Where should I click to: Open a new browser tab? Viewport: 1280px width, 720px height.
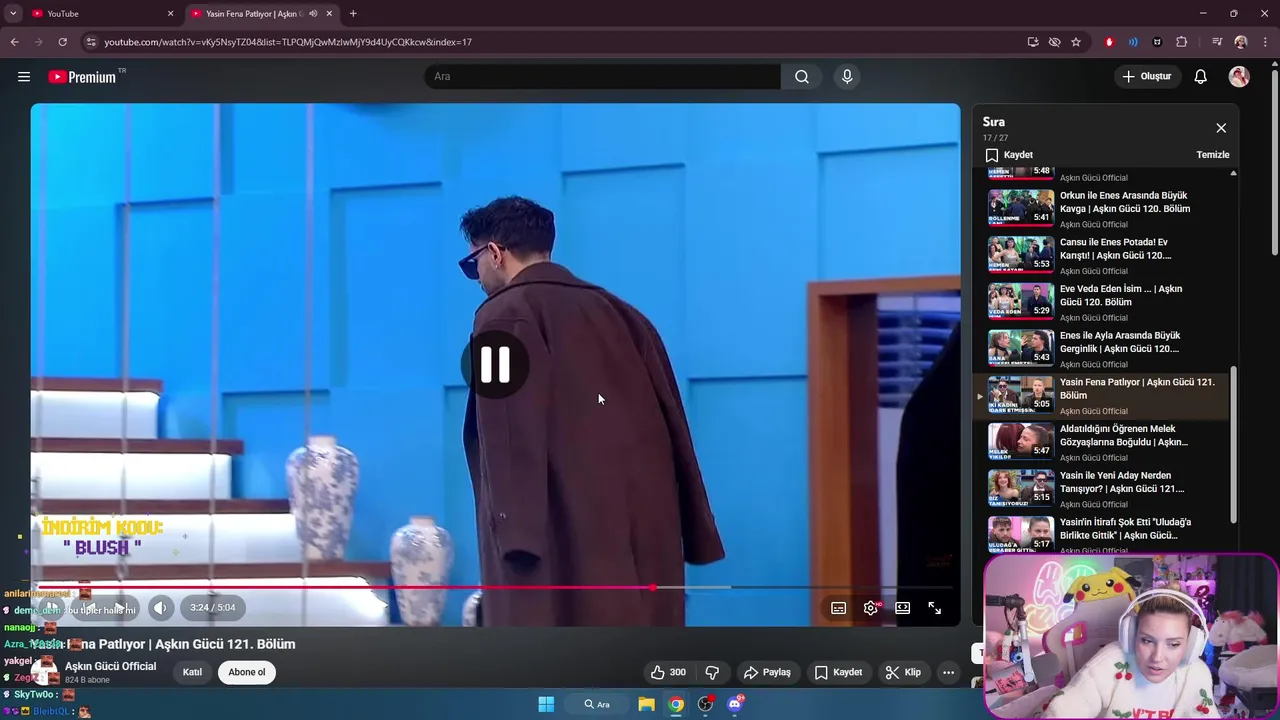(x=353, y=14)
